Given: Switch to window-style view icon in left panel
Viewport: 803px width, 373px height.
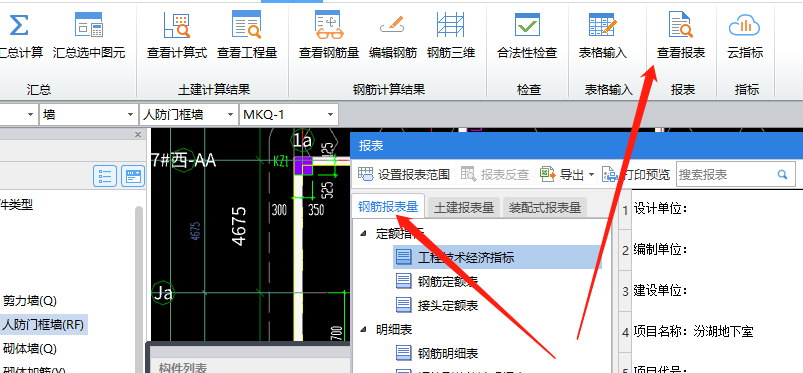Looking at the screenshot, I should (x=133, y=176).
